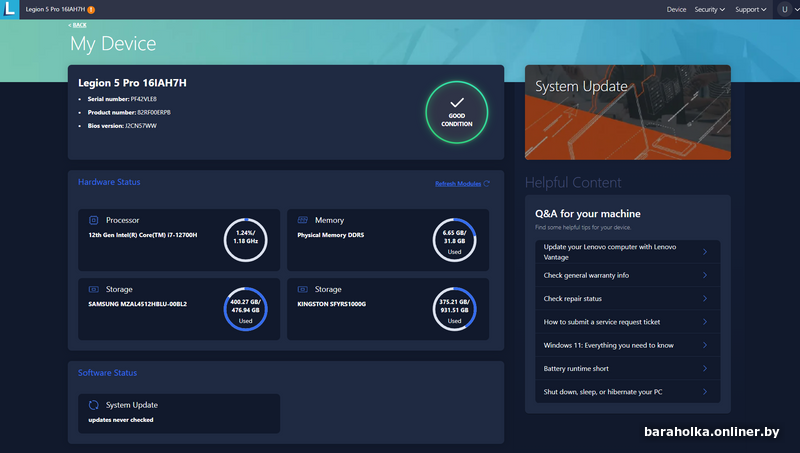Click the updates never checked text
Viewport: 800px width, 453px height.
tap(121, 420)
